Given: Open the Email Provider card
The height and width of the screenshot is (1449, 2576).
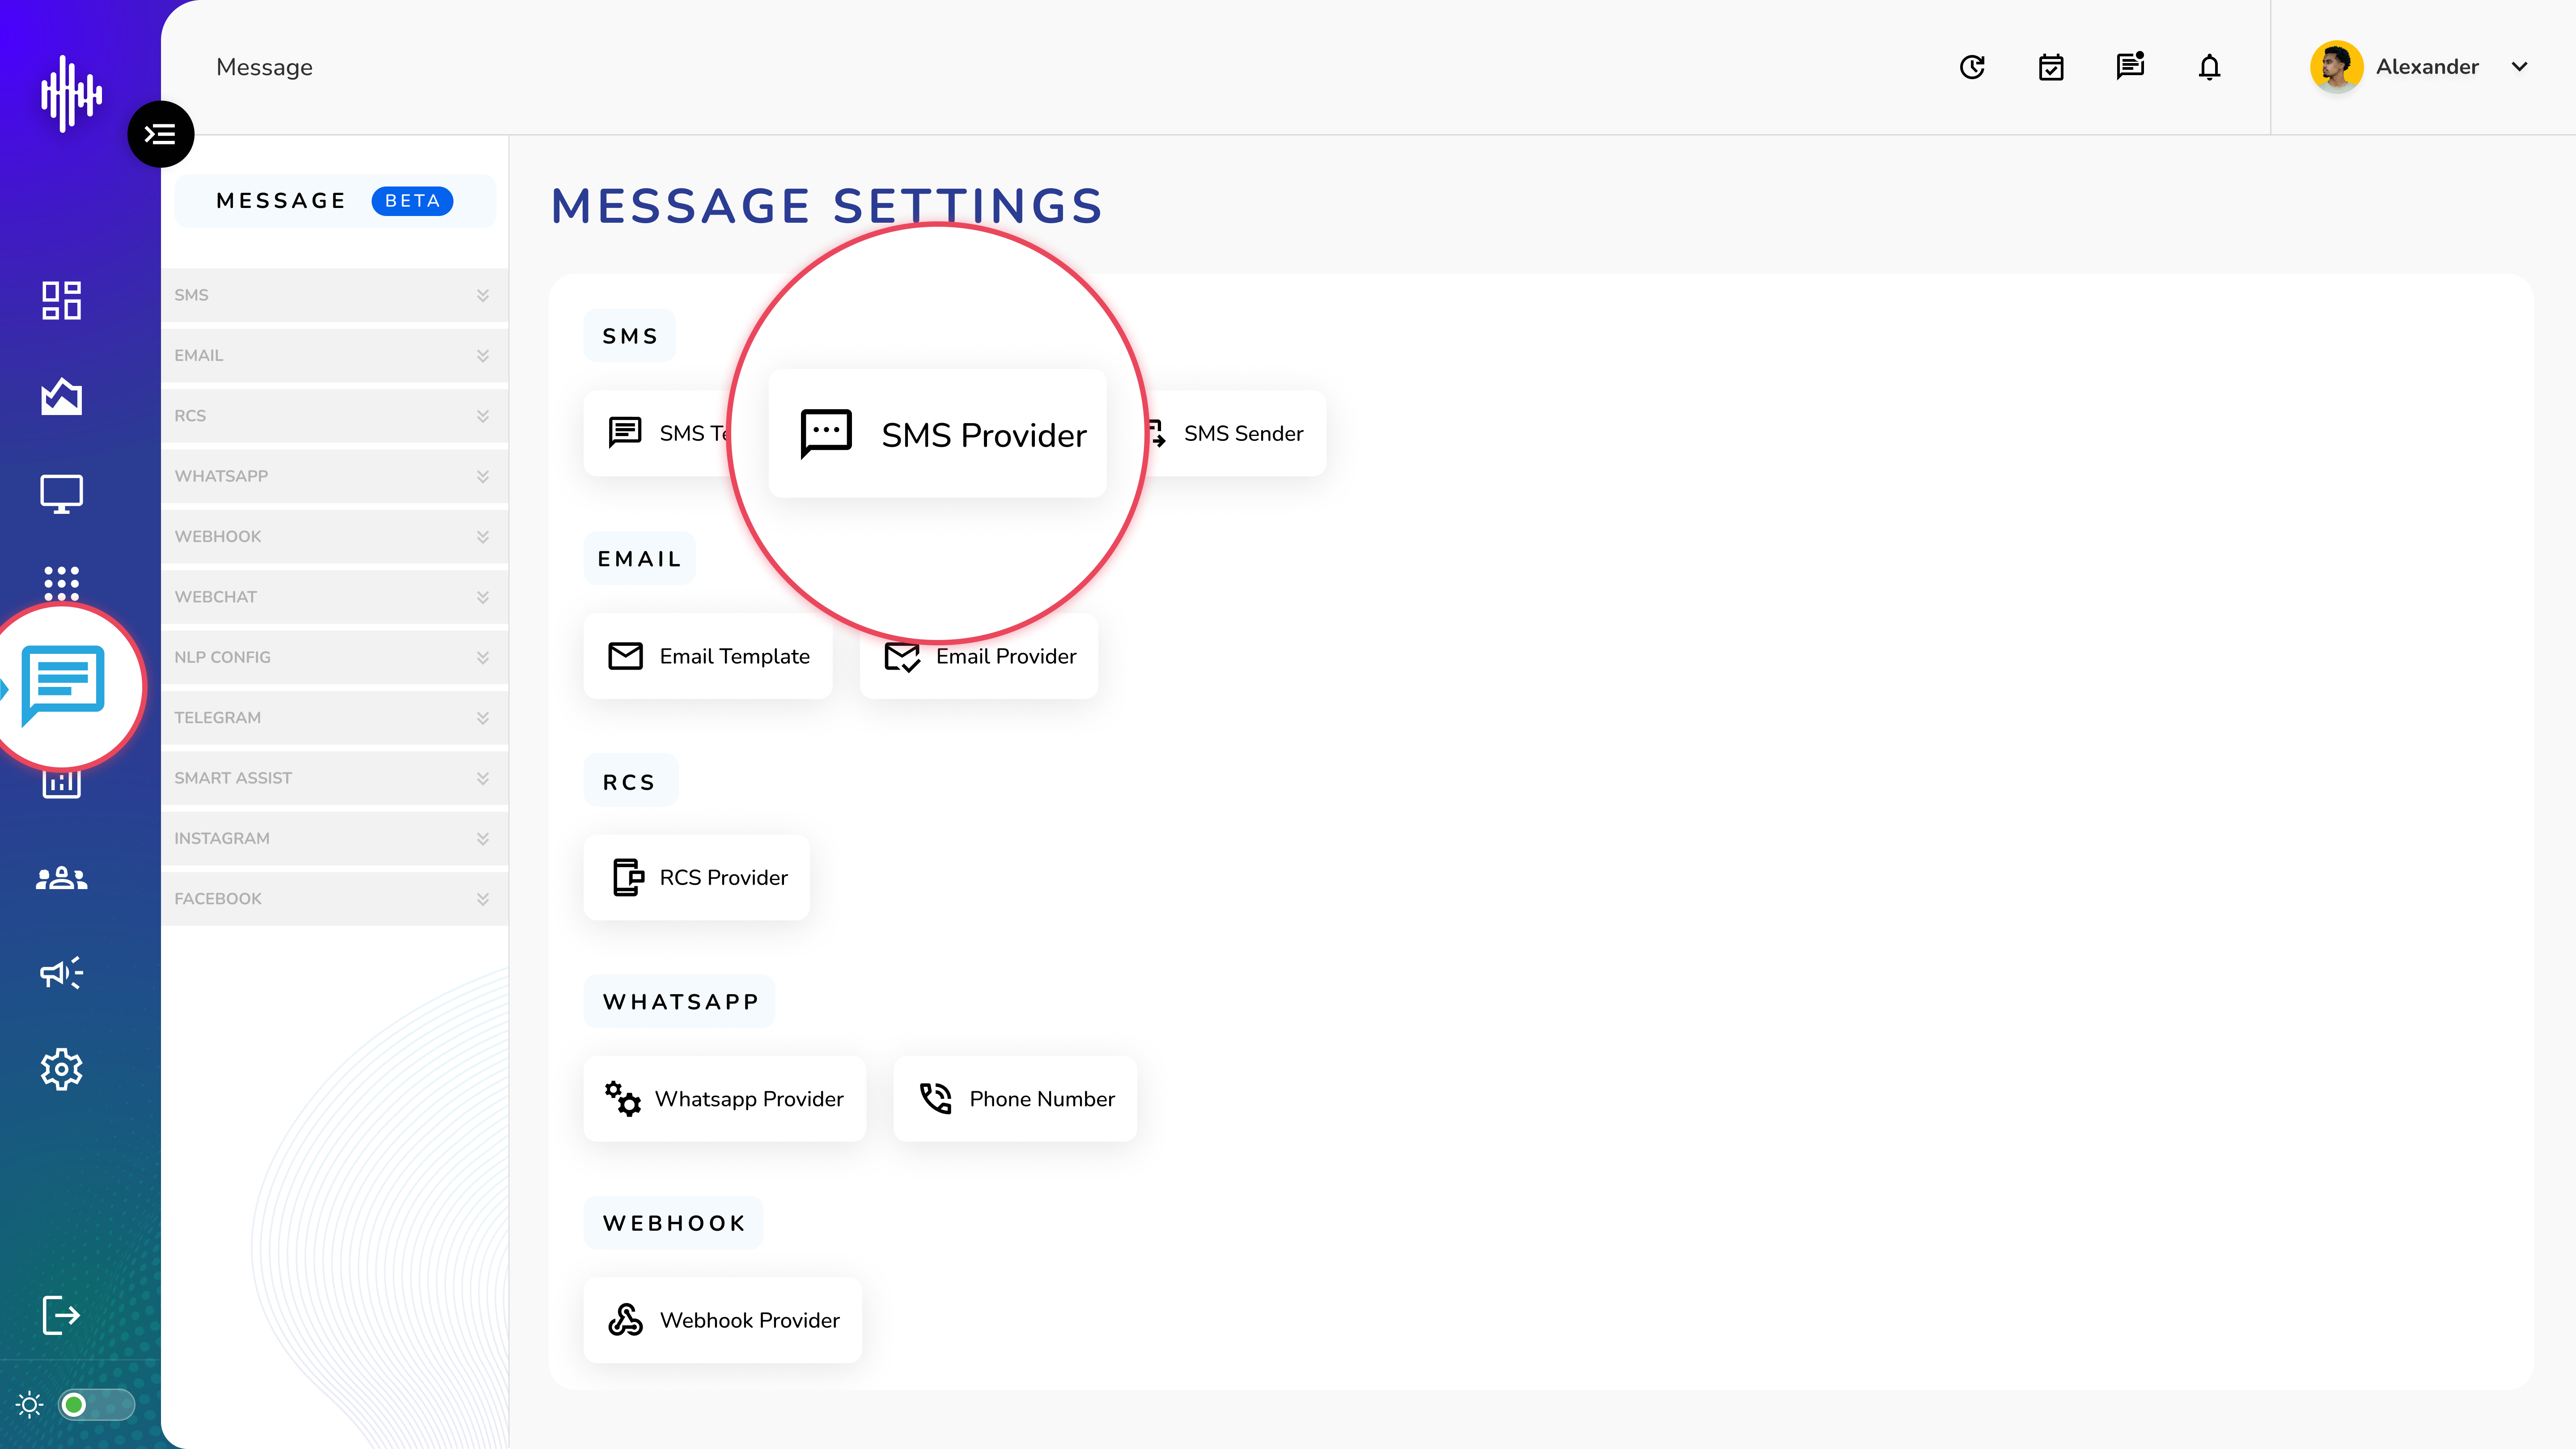Looking at the screenshot, I should [979, 656].
